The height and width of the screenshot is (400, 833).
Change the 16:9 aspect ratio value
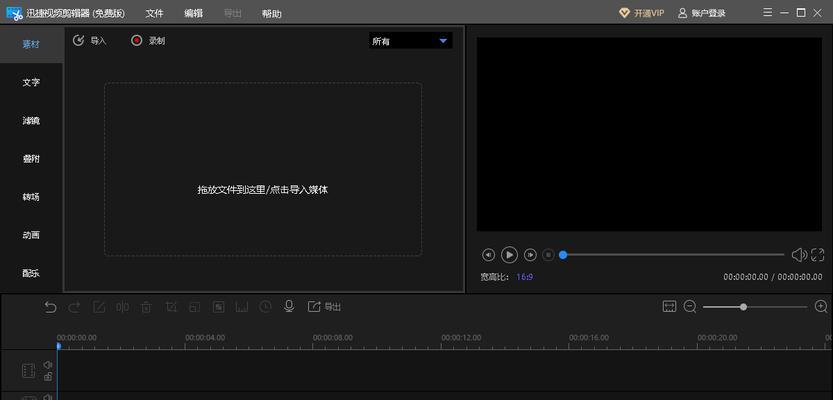click(525, 277)
